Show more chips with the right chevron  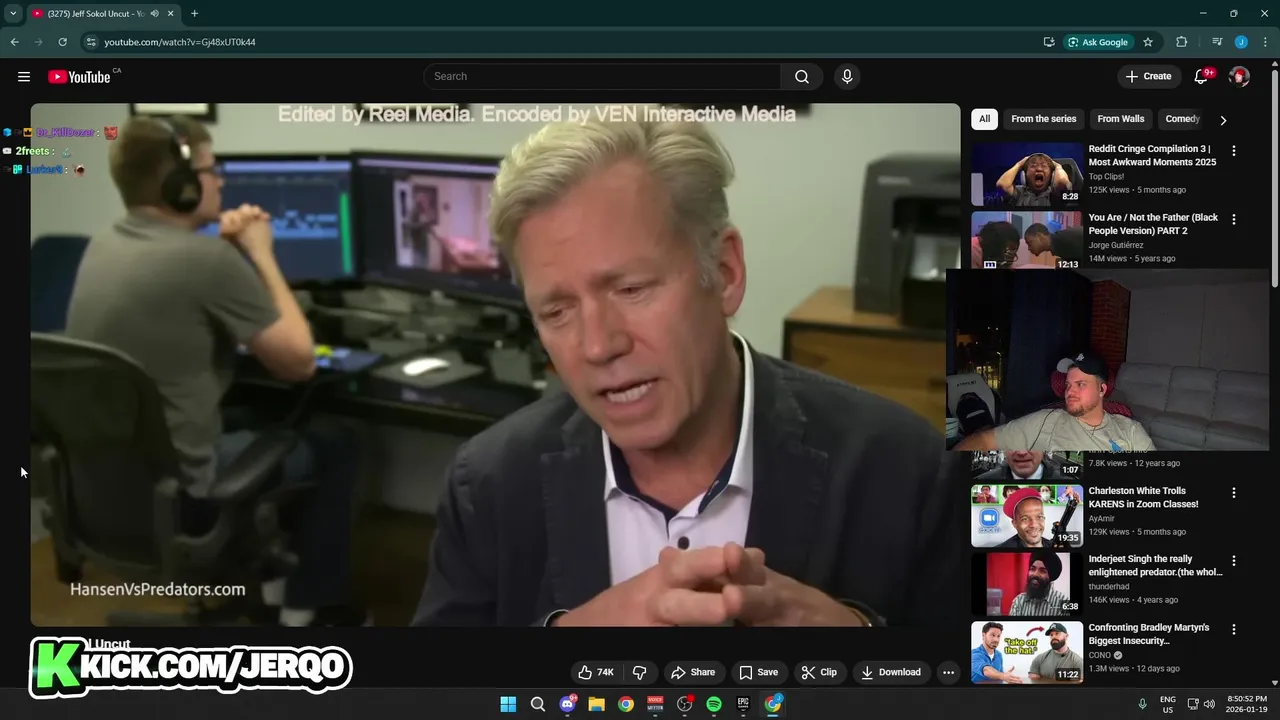(1223, 120)
